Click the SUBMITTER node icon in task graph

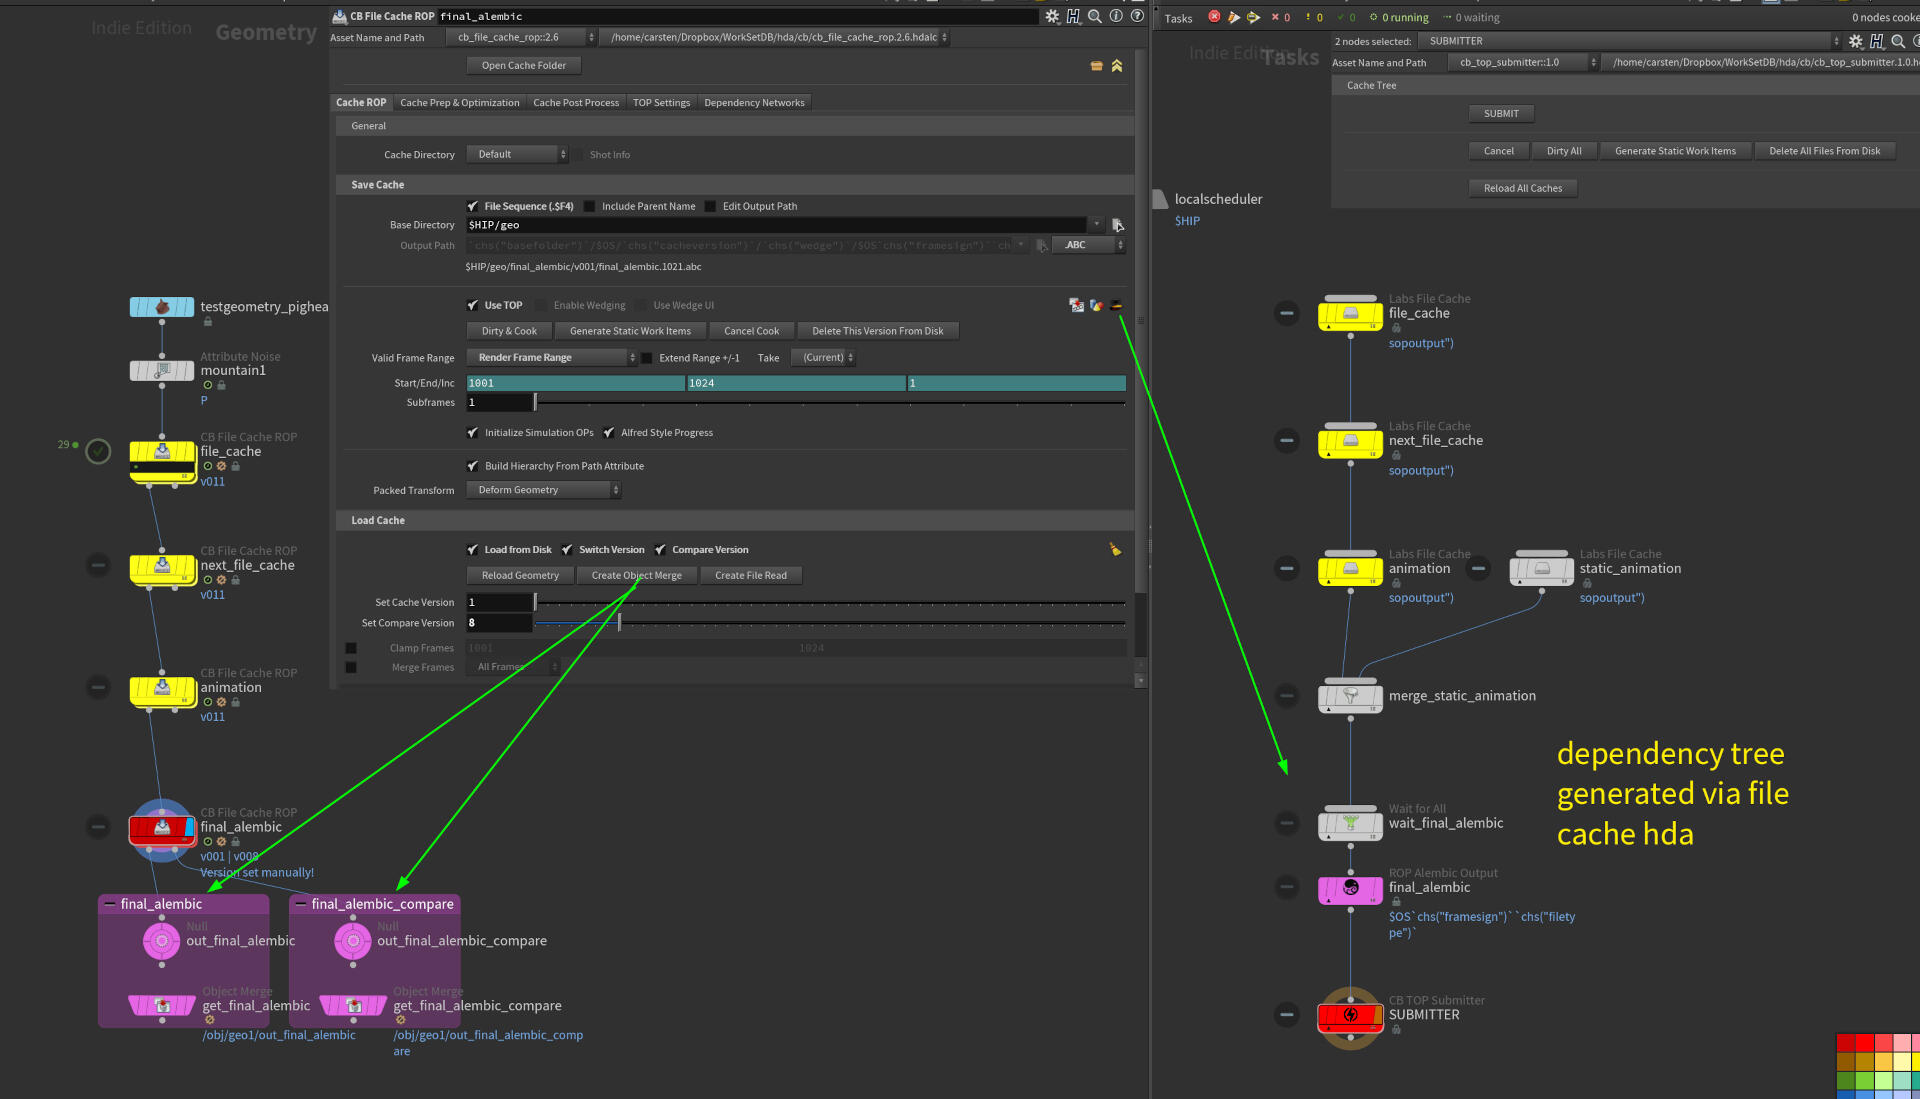tap(1350, 1015)
